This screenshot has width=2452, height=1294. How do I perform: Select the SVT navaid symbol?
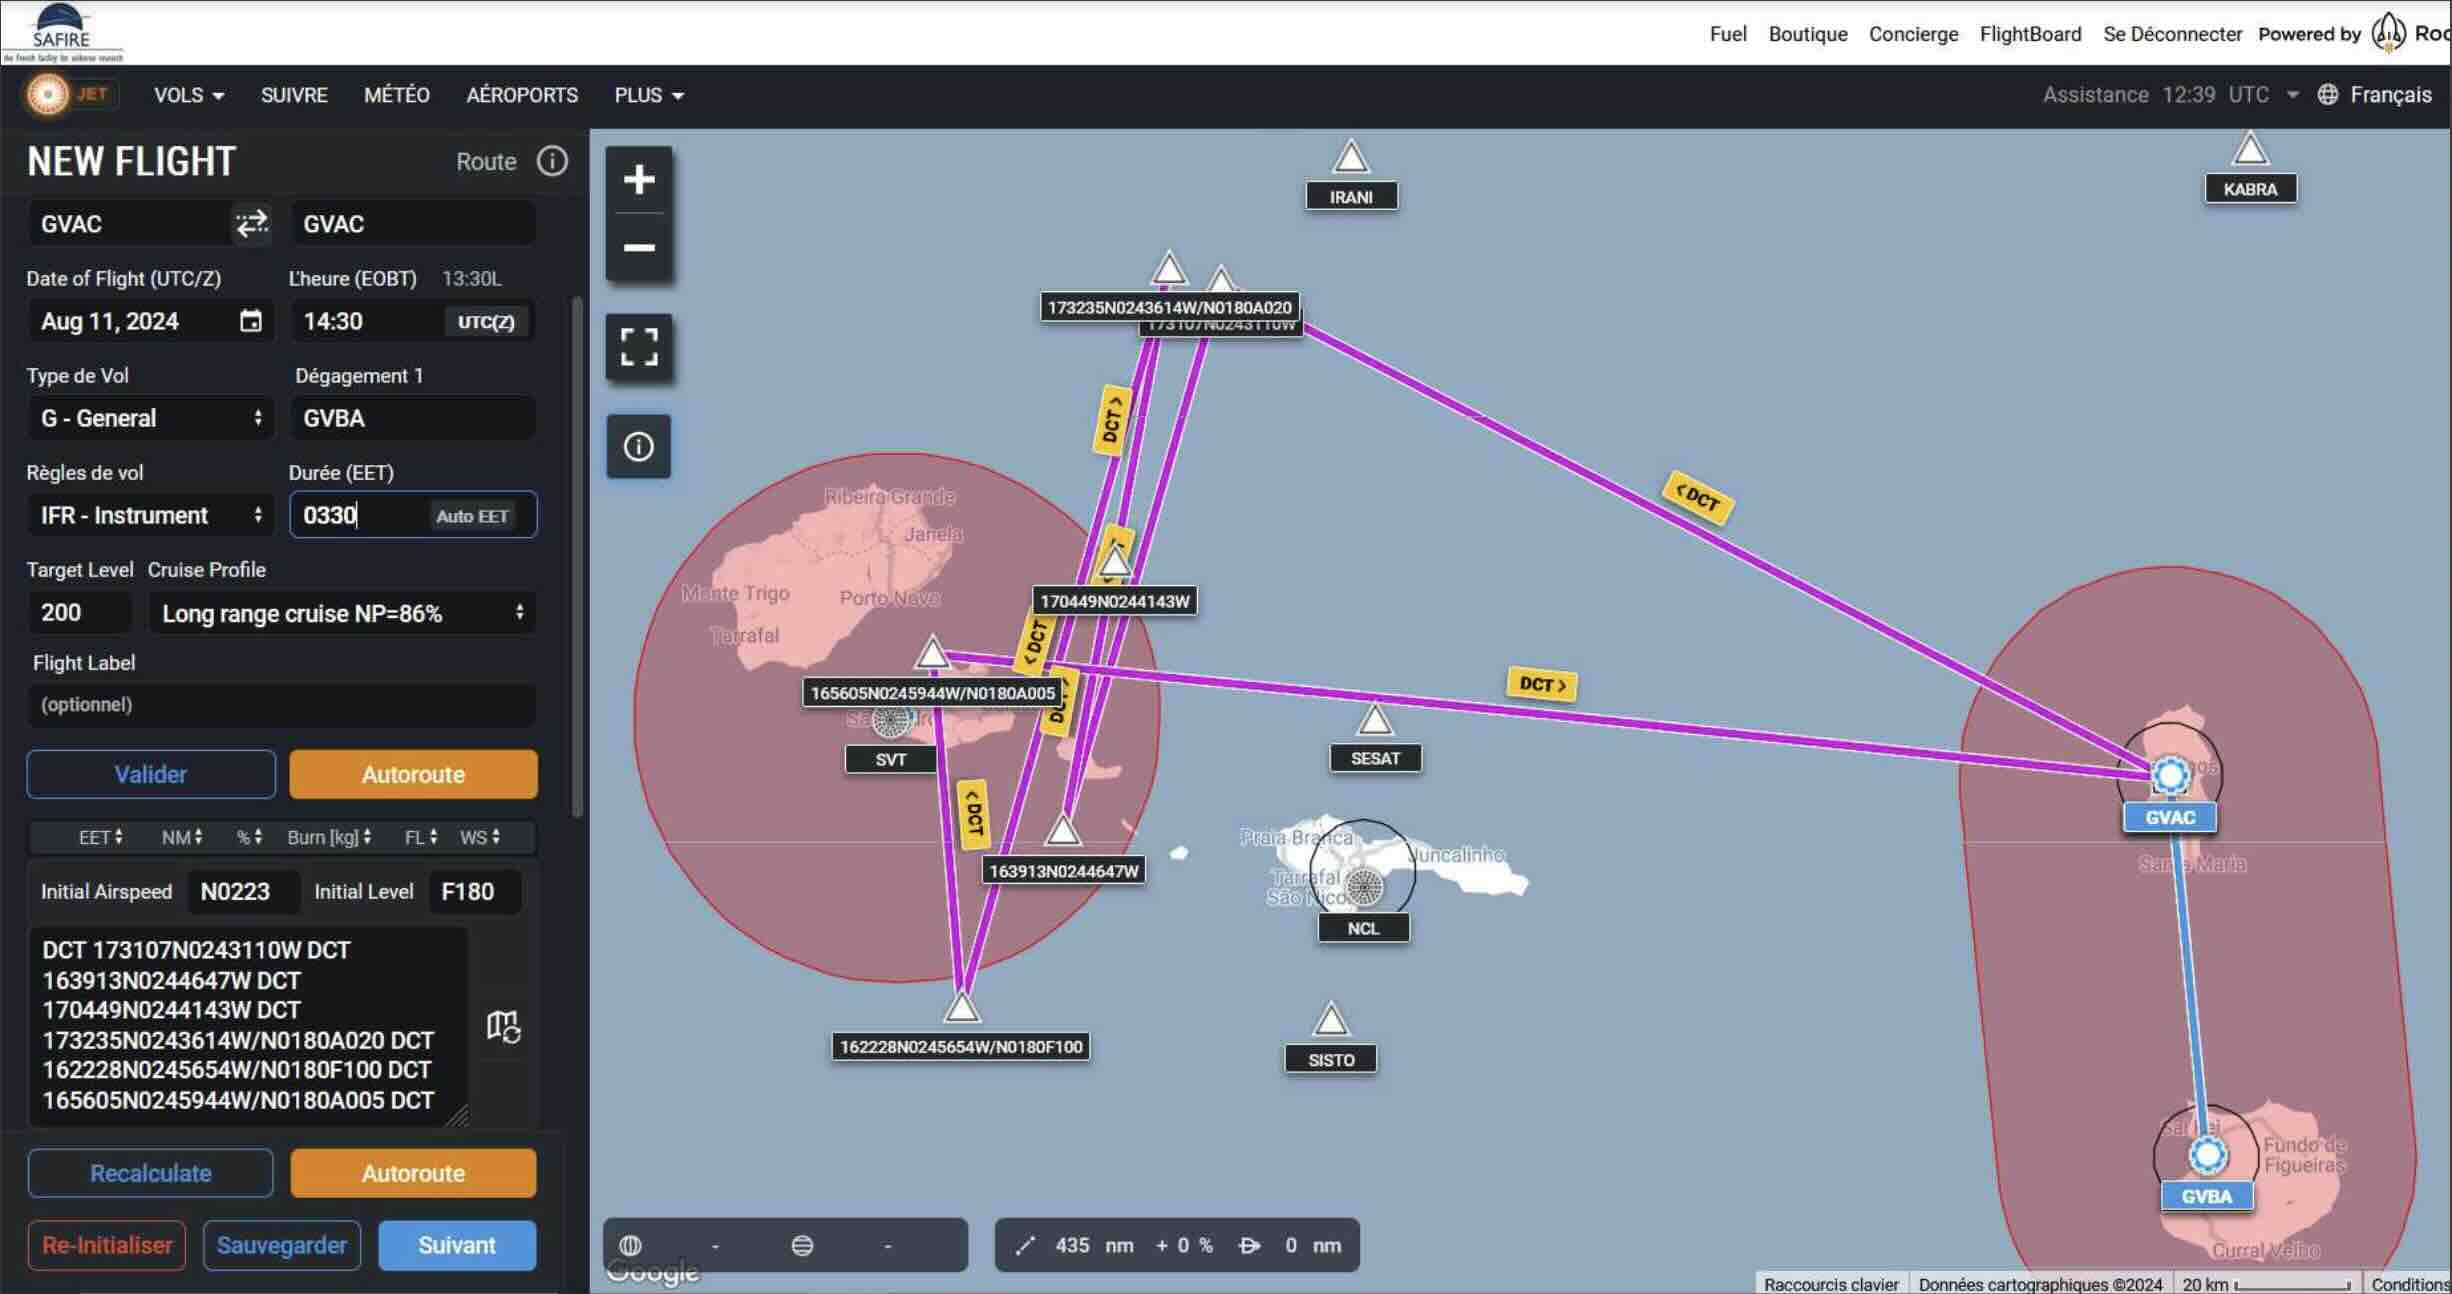tap(891, 719)
